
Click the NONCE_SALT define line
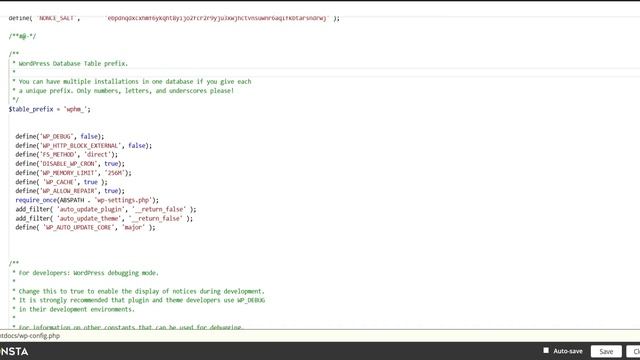(174, 18)
